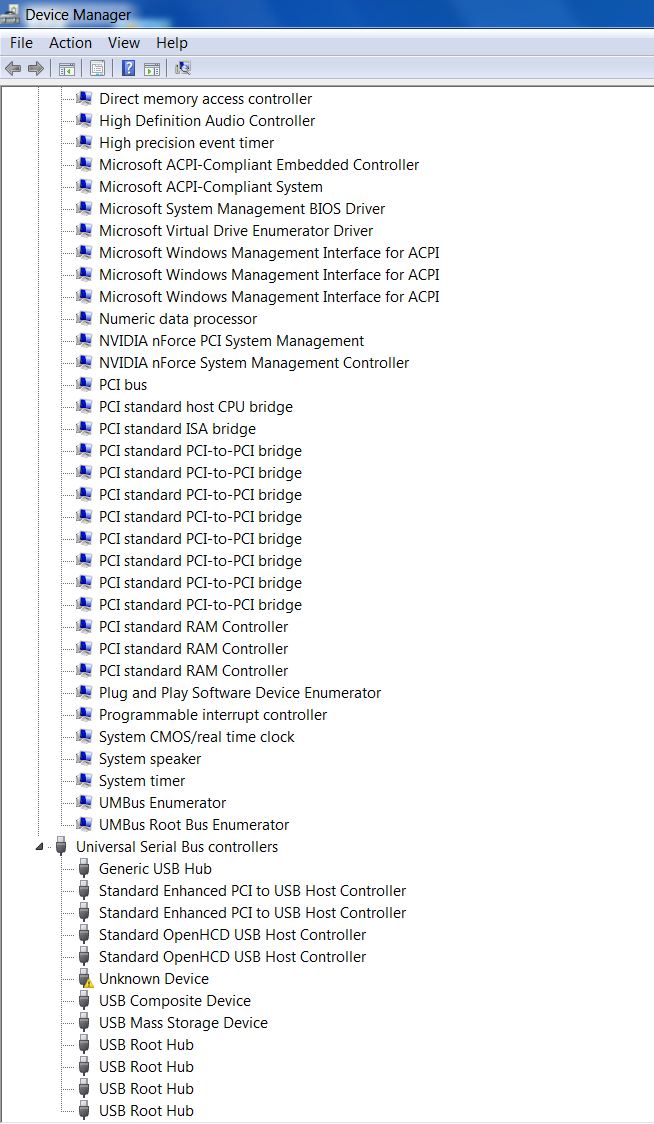
Task: Click the Forward arrow toolbar button
Action: pos(35,68)
